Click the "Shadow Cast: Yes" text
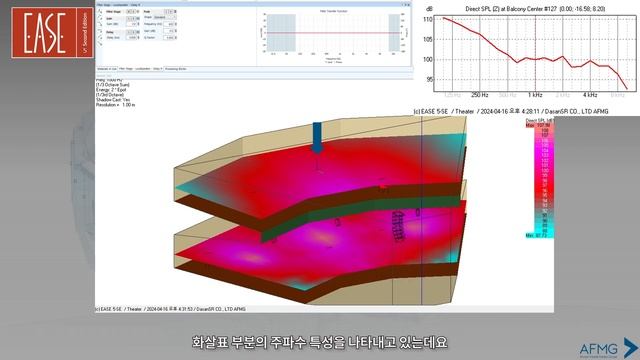Screen dimensions: 640x360 tap(113, 100)
